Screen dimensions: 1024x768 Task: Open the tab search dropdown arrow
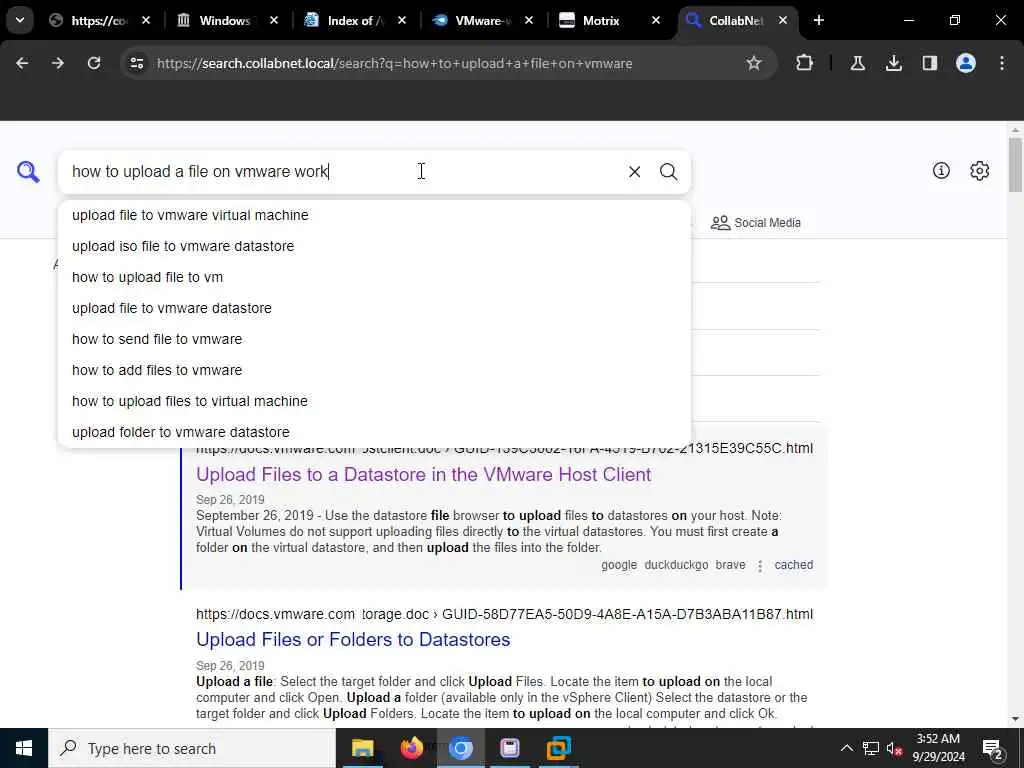(x=20, y=20)
